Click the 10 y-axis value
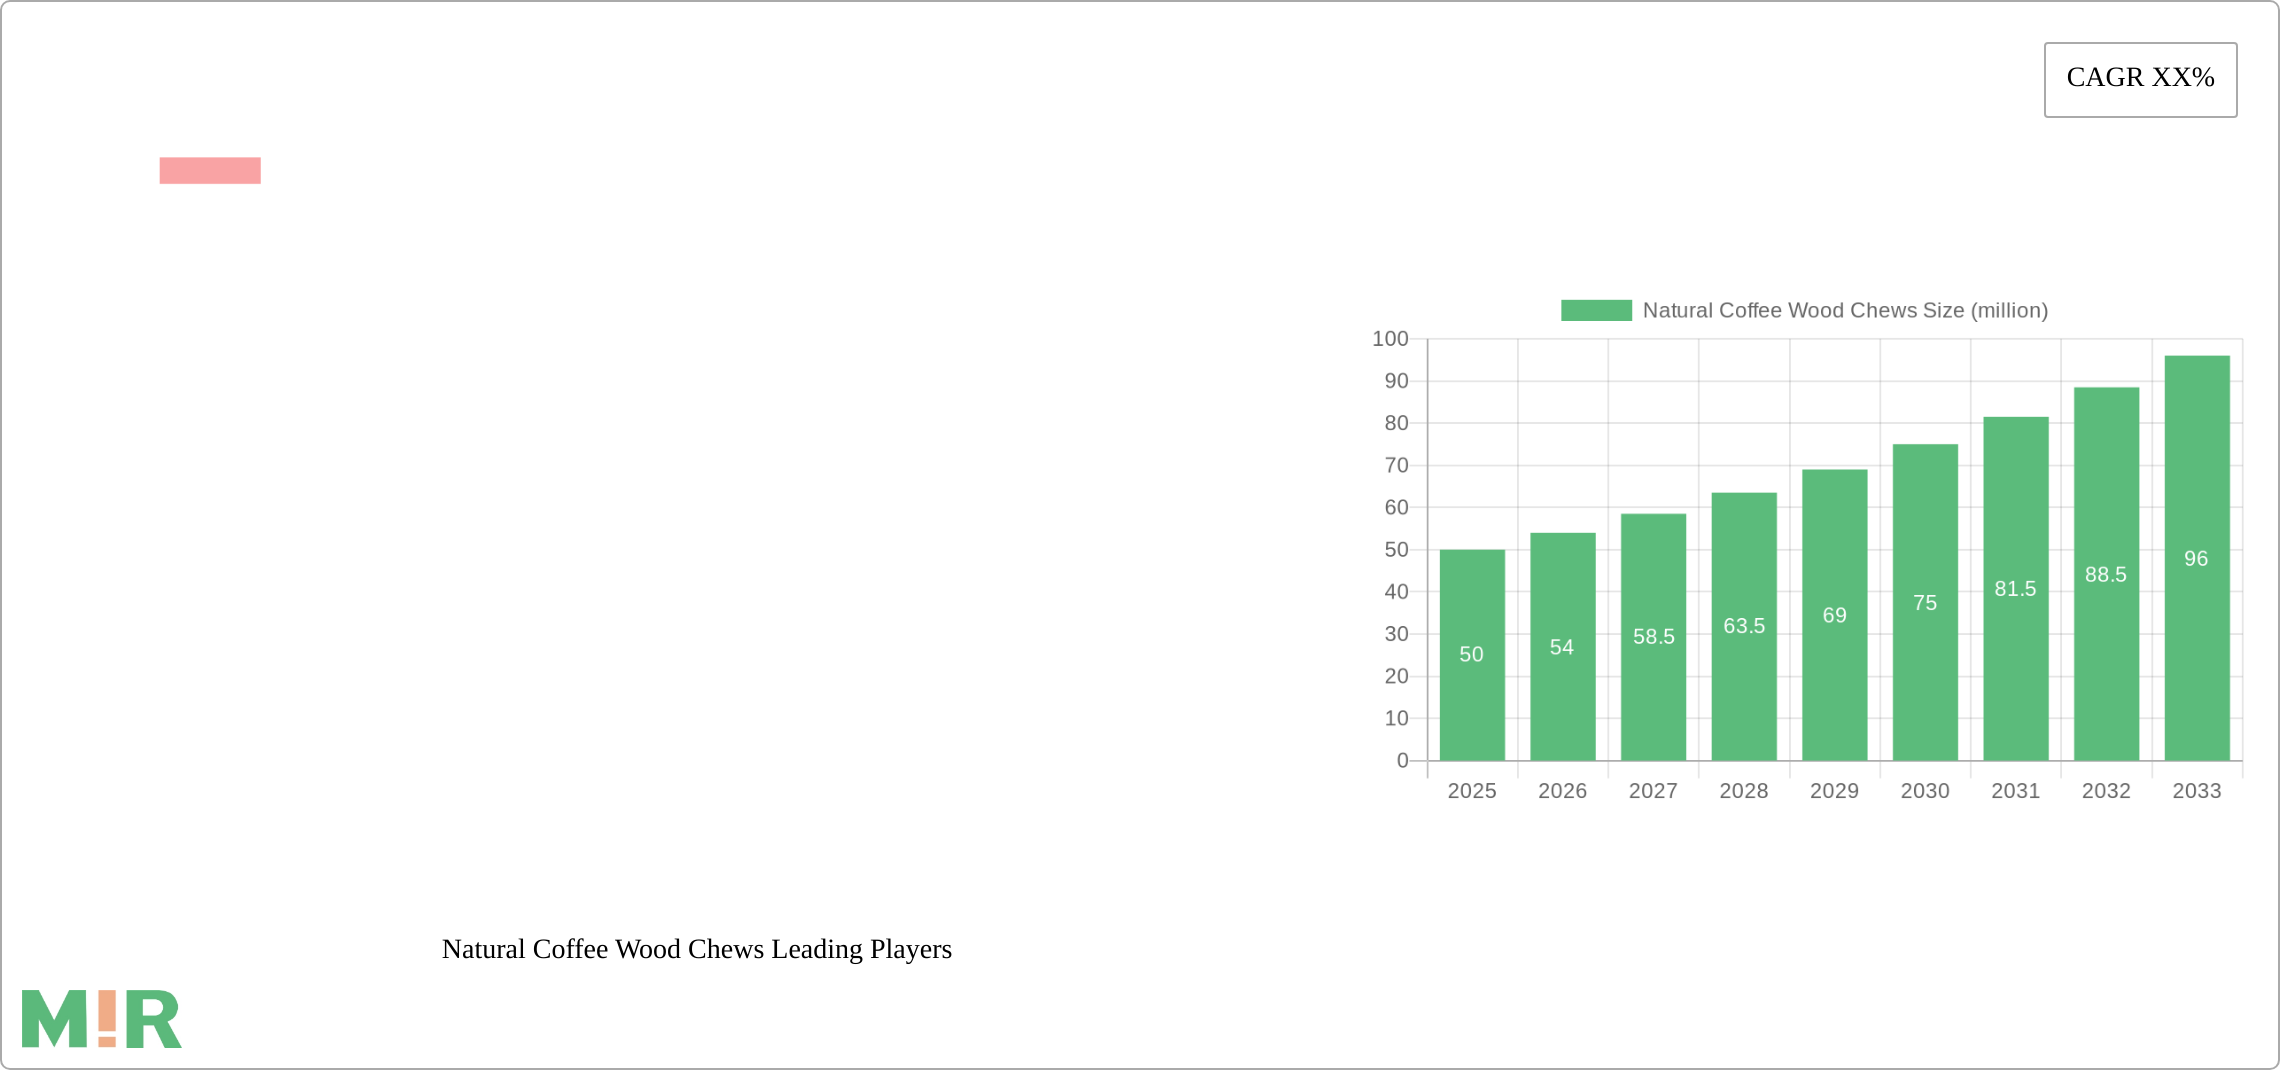Viewport: 2280px width, 1070px height. tap(1396, 718)
